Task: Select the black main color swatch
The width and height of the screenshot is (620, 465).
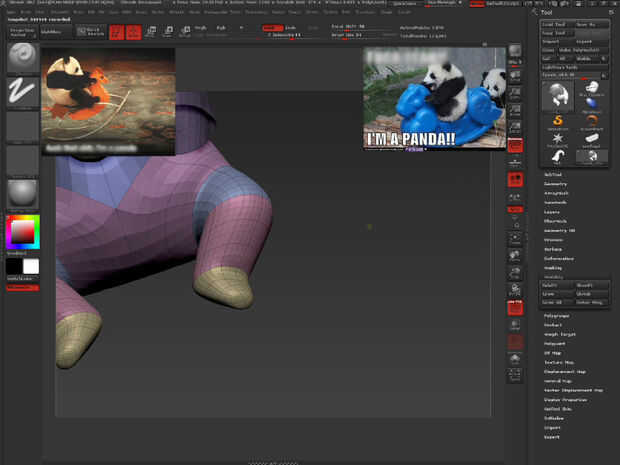Action: coord(14,267)
